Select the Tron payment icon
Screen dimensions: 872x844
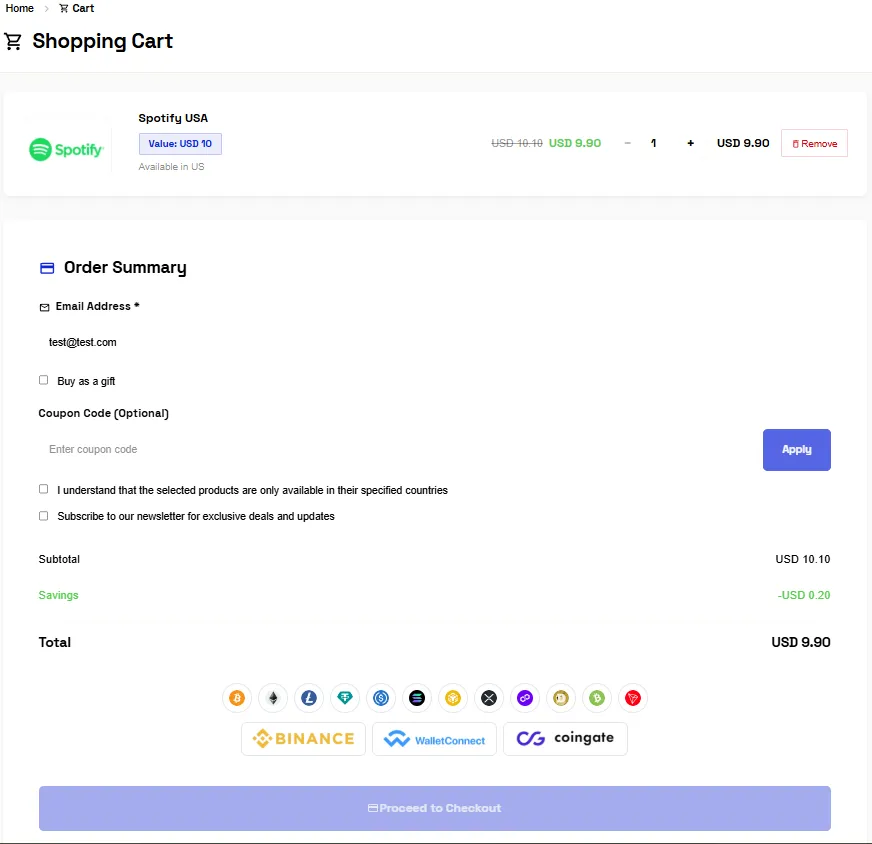pos(633,698)
